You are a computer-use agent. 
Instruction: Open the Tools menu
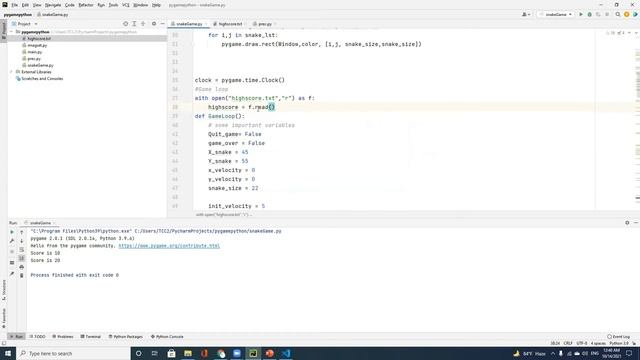pos(113,5)
